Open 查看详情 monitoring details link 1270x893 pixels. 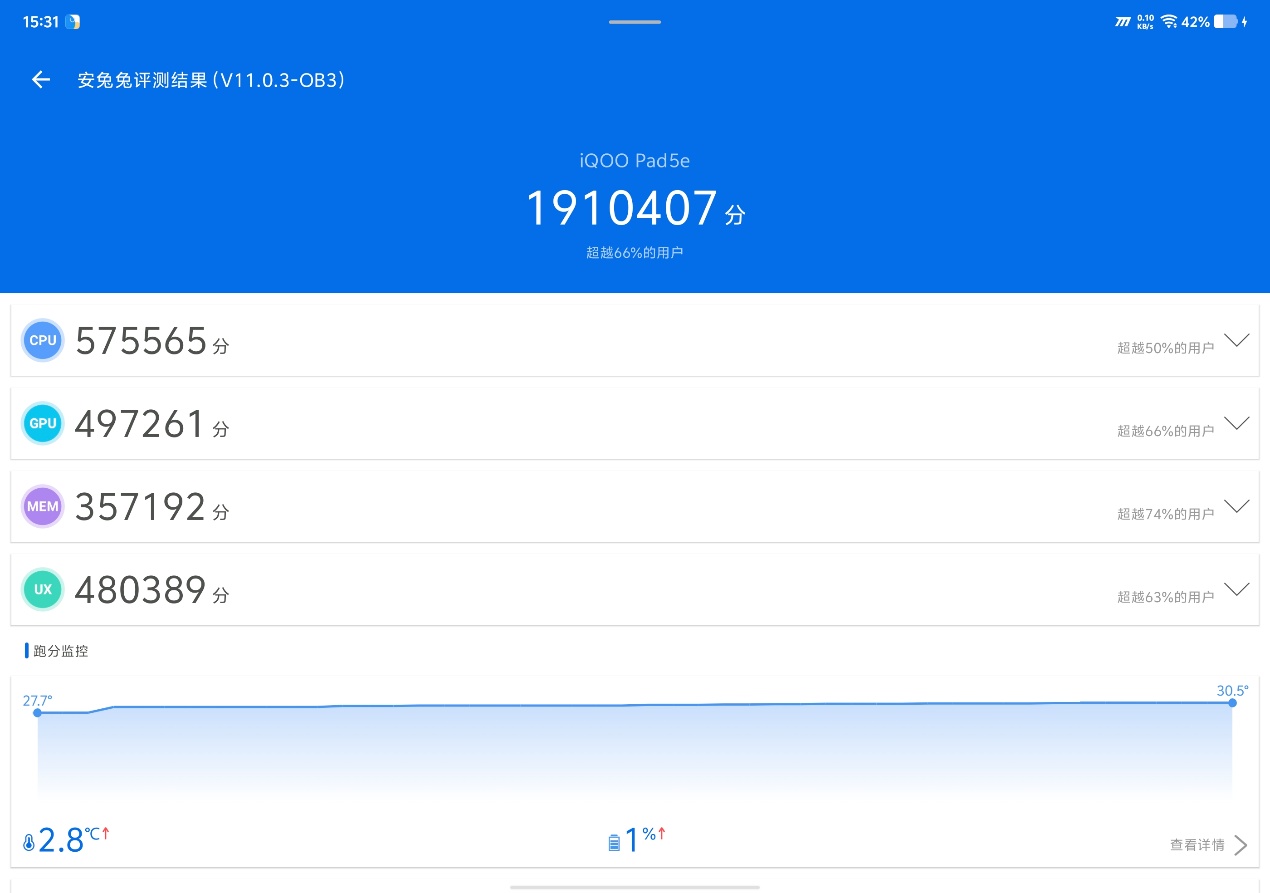click(x=1208, y=845)
